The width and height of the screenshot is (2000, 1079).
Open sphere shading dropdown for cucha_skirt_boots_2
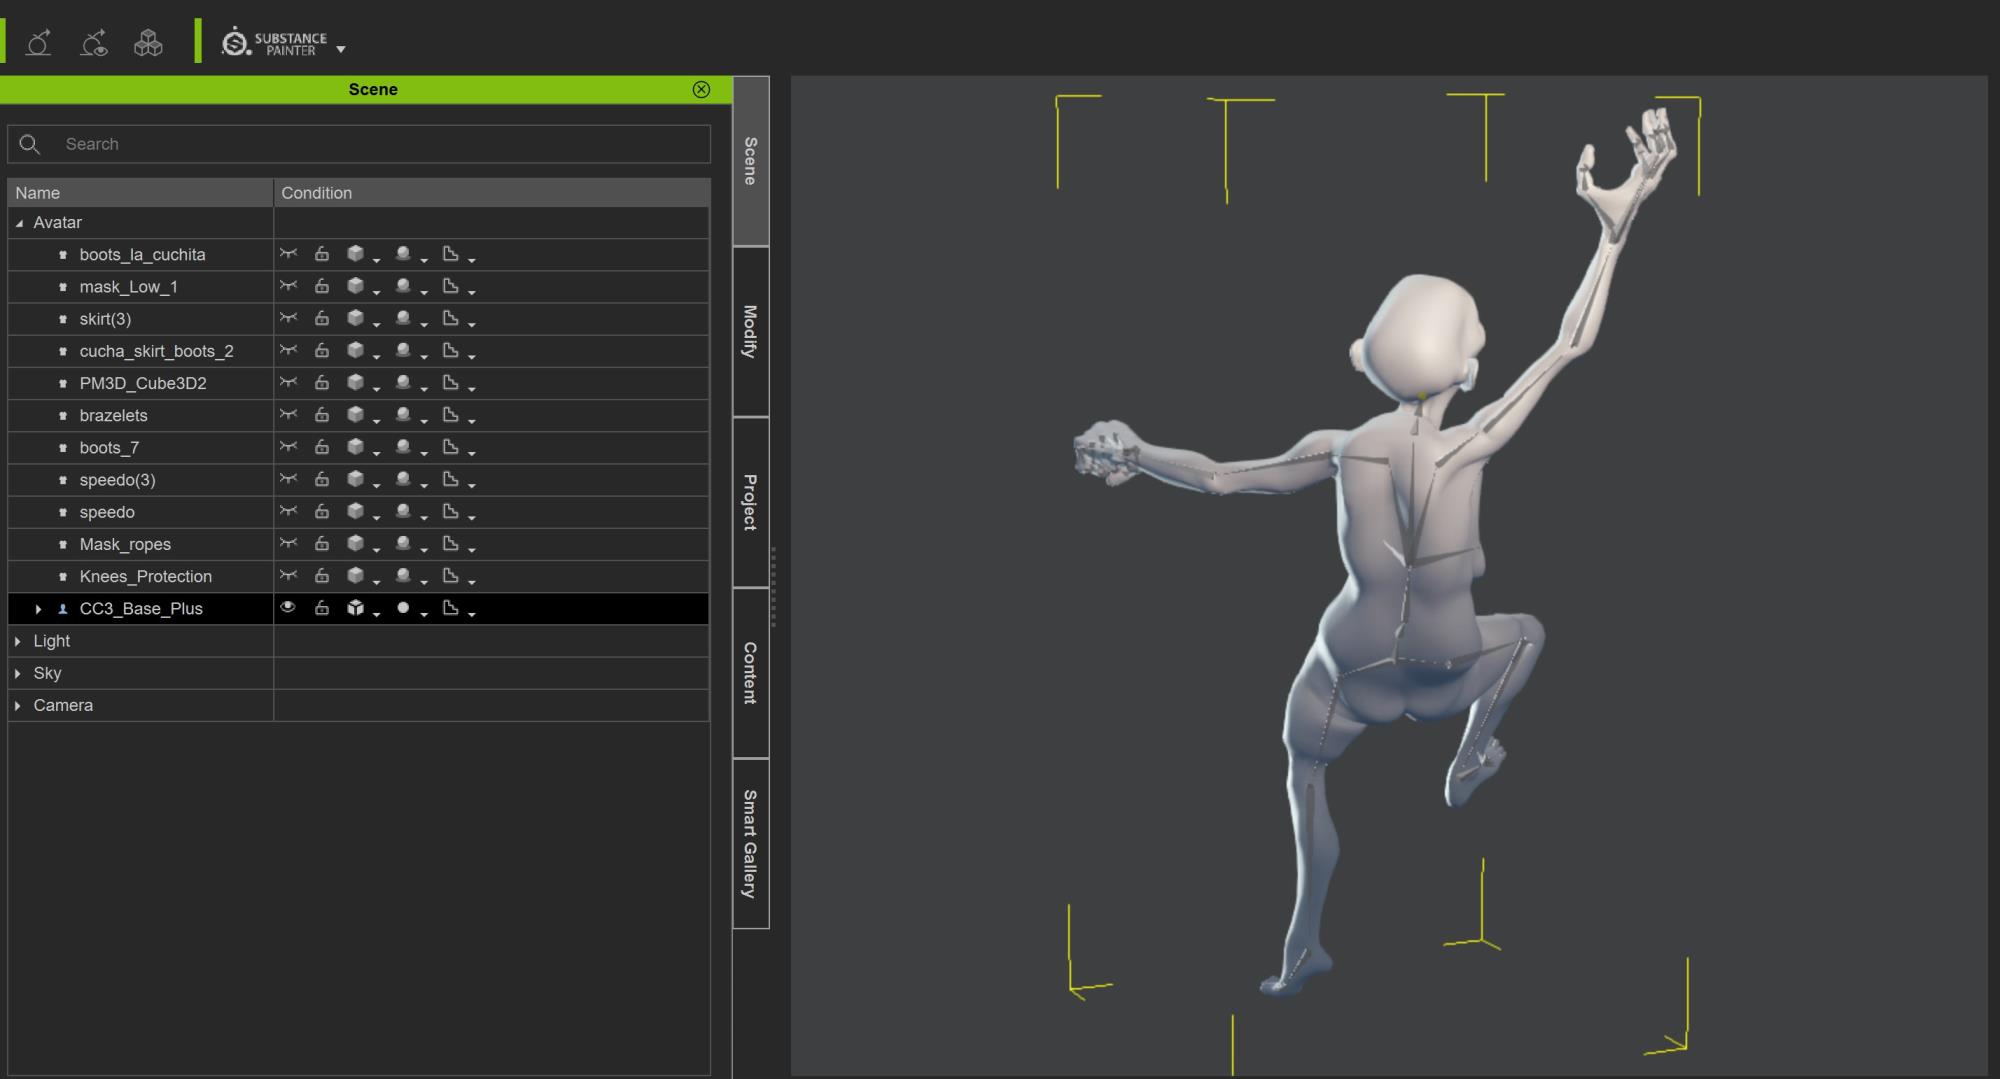tap(424, 356)
